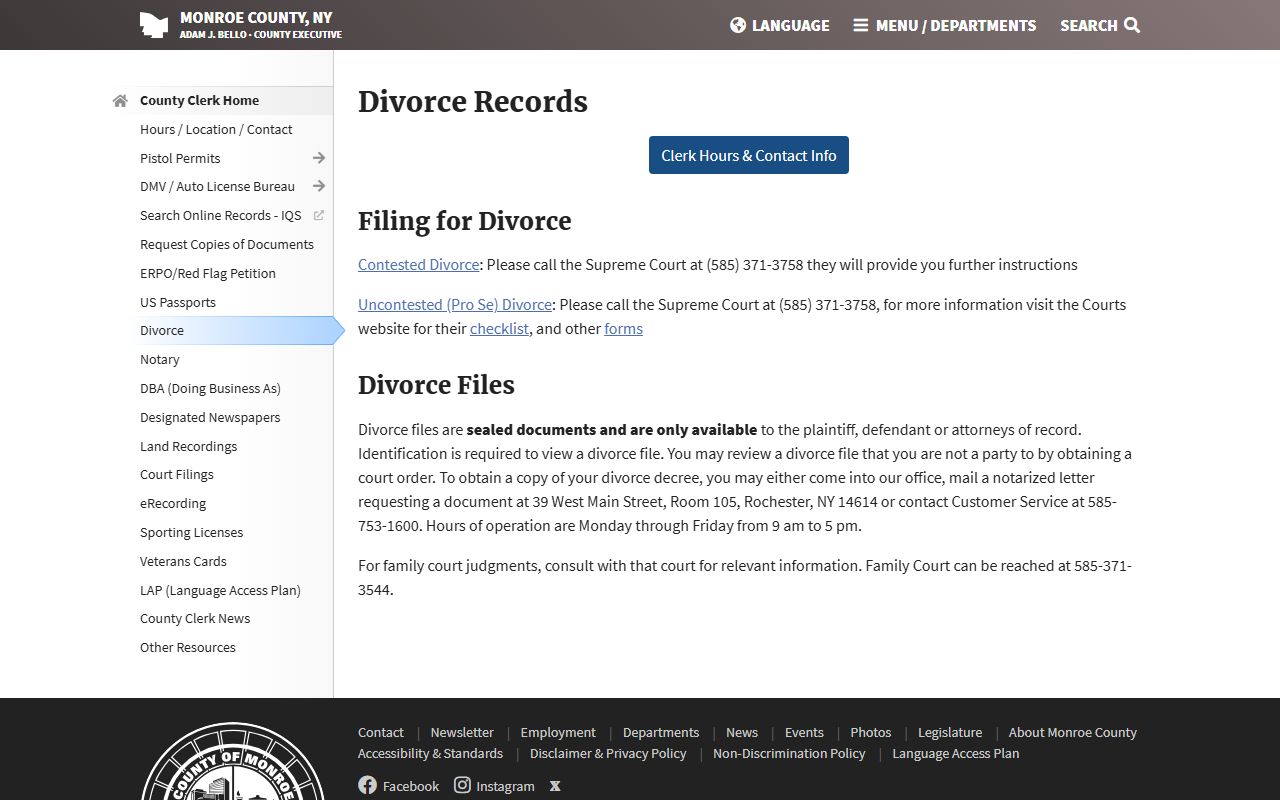Select DMV / Auto License Bureau in sidebar
The height and width of the screenshot is (800, 1280).
pos(217,186)
